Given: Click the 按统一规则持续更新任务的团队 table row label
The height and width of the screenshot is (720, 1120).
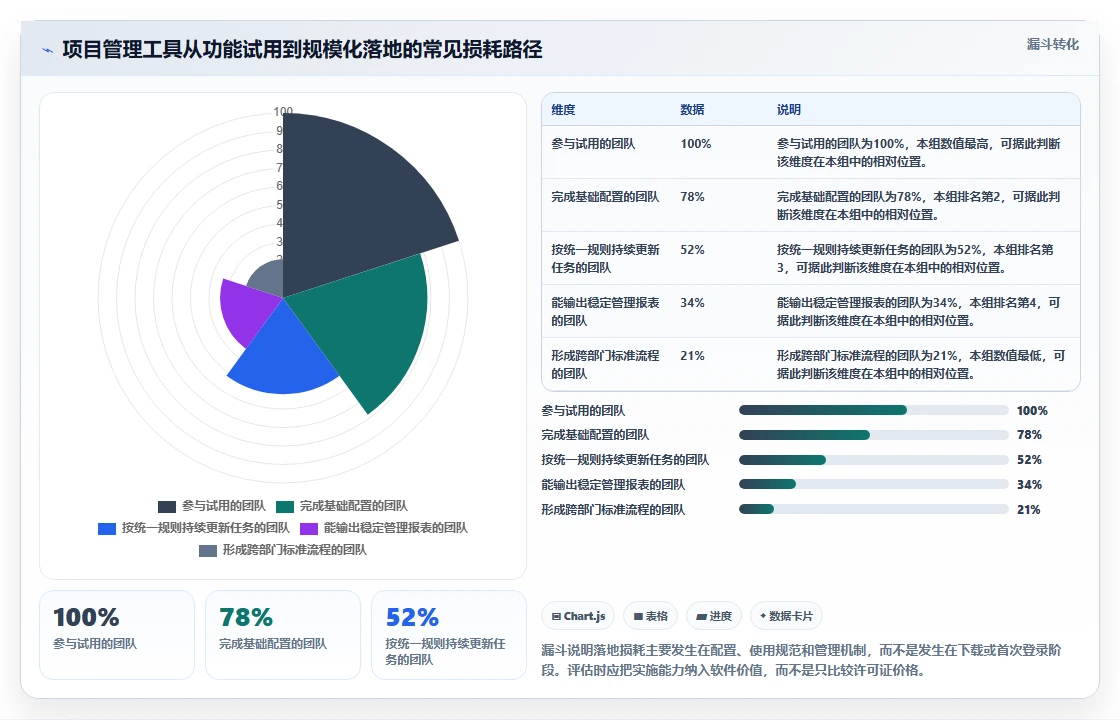Looking at the screenshot, I should (605, 259).
